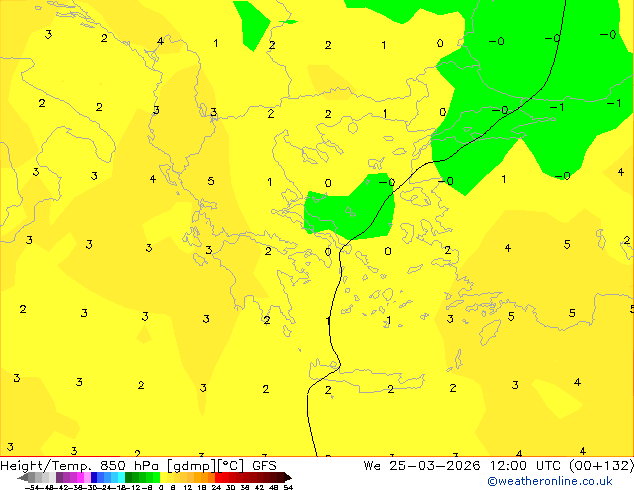Click the 12:00 UTC time text

pyautogui.click(x=525, y=465)
